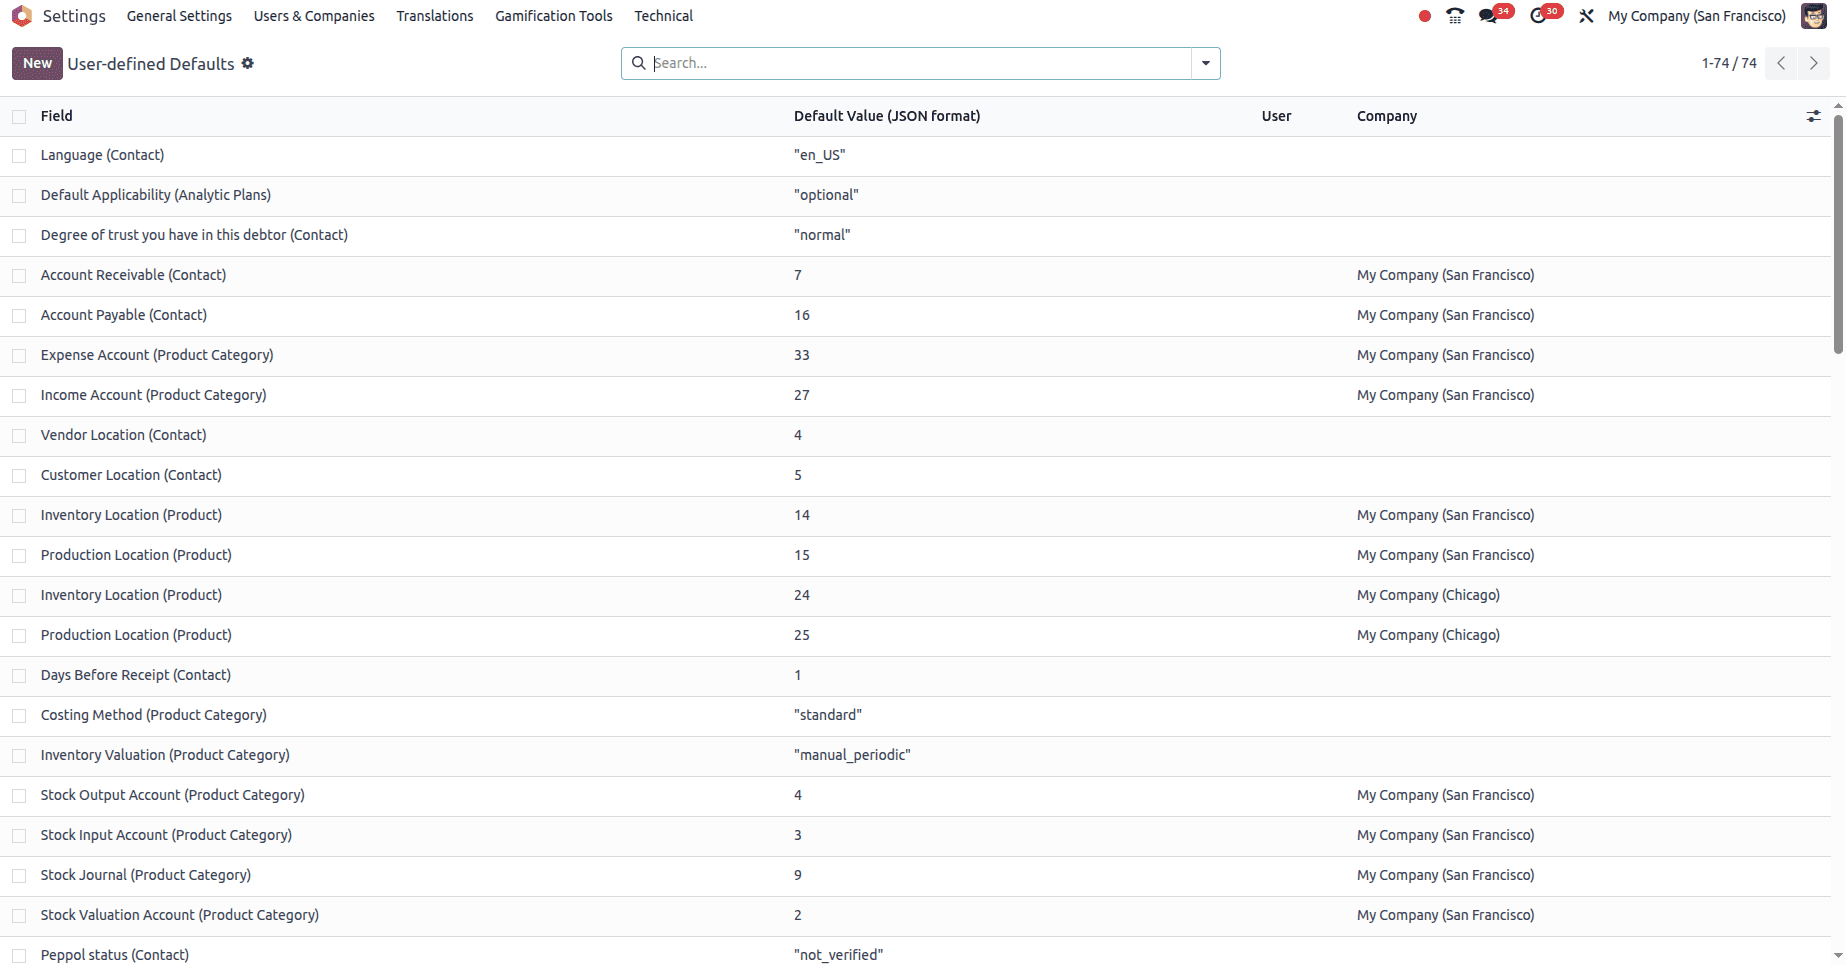Open the Translations menu
The width and height of the screenshot is (1846, 965).
point(435,16)
